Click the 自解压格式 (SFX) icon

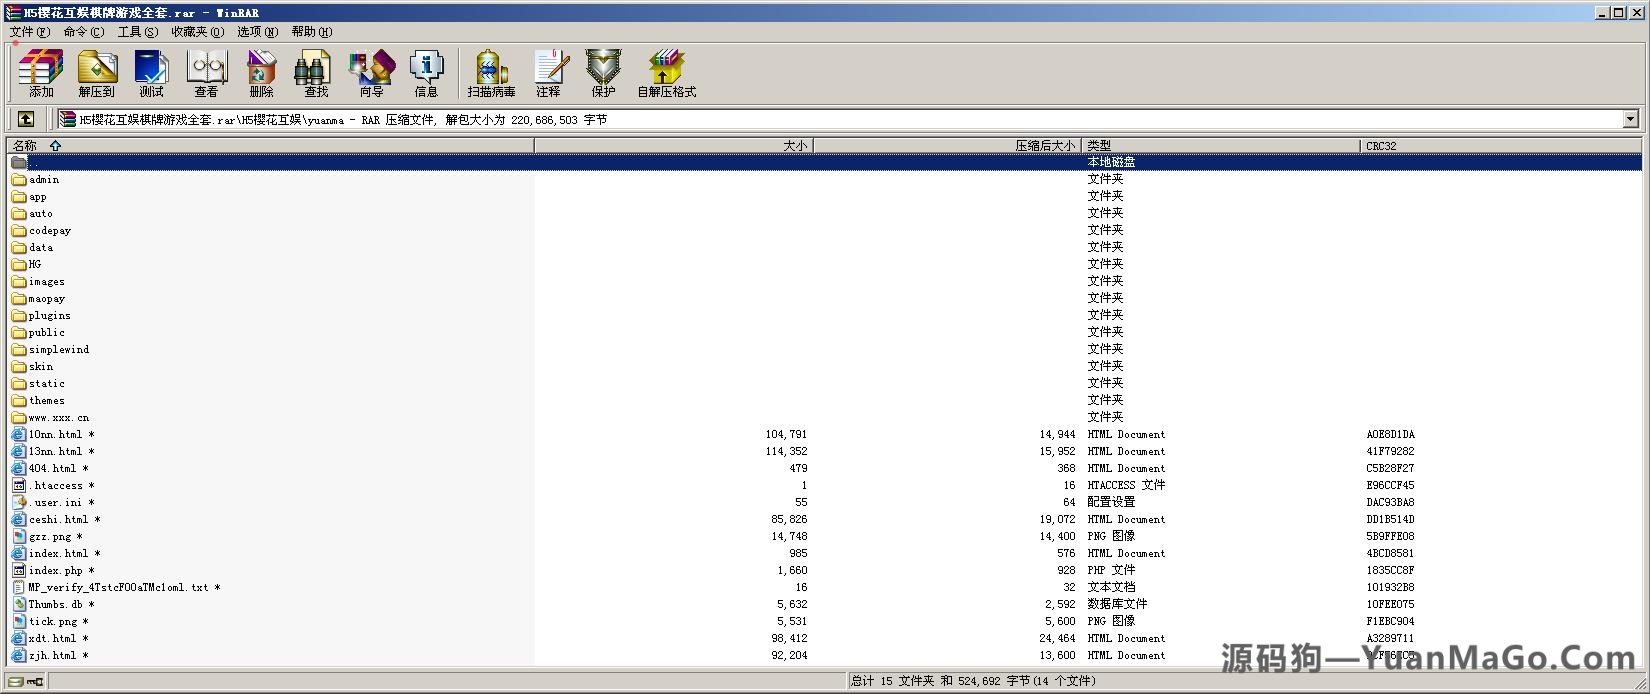(666, 73)
